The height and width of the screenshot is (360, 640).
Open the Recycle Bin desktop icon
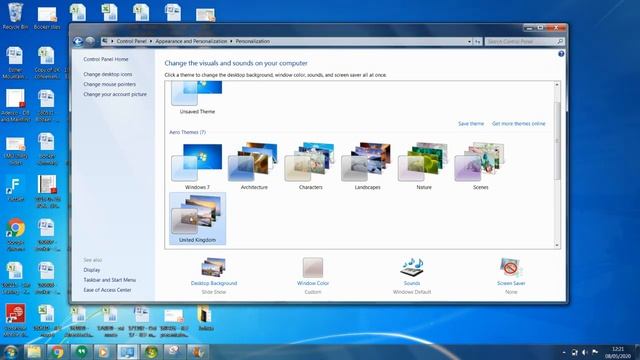[x=15, y=16]
